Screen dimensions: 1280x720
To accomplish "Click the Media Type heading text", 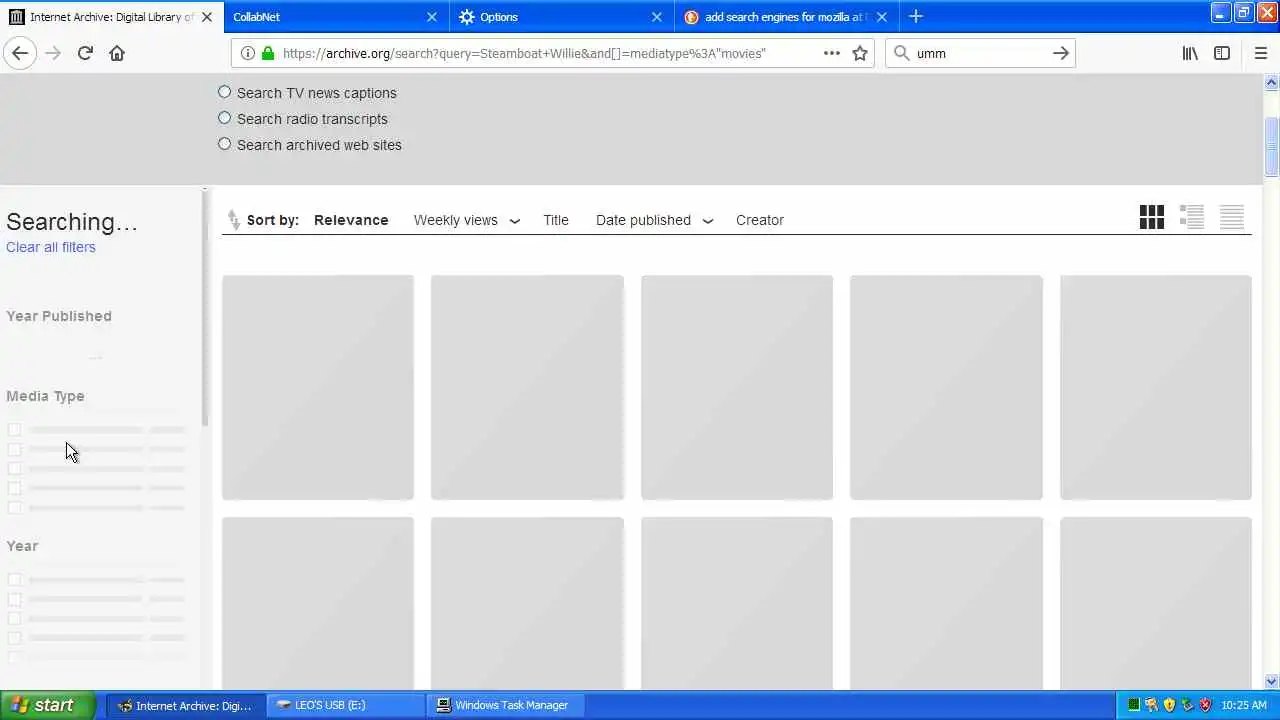I will (45, 396).
